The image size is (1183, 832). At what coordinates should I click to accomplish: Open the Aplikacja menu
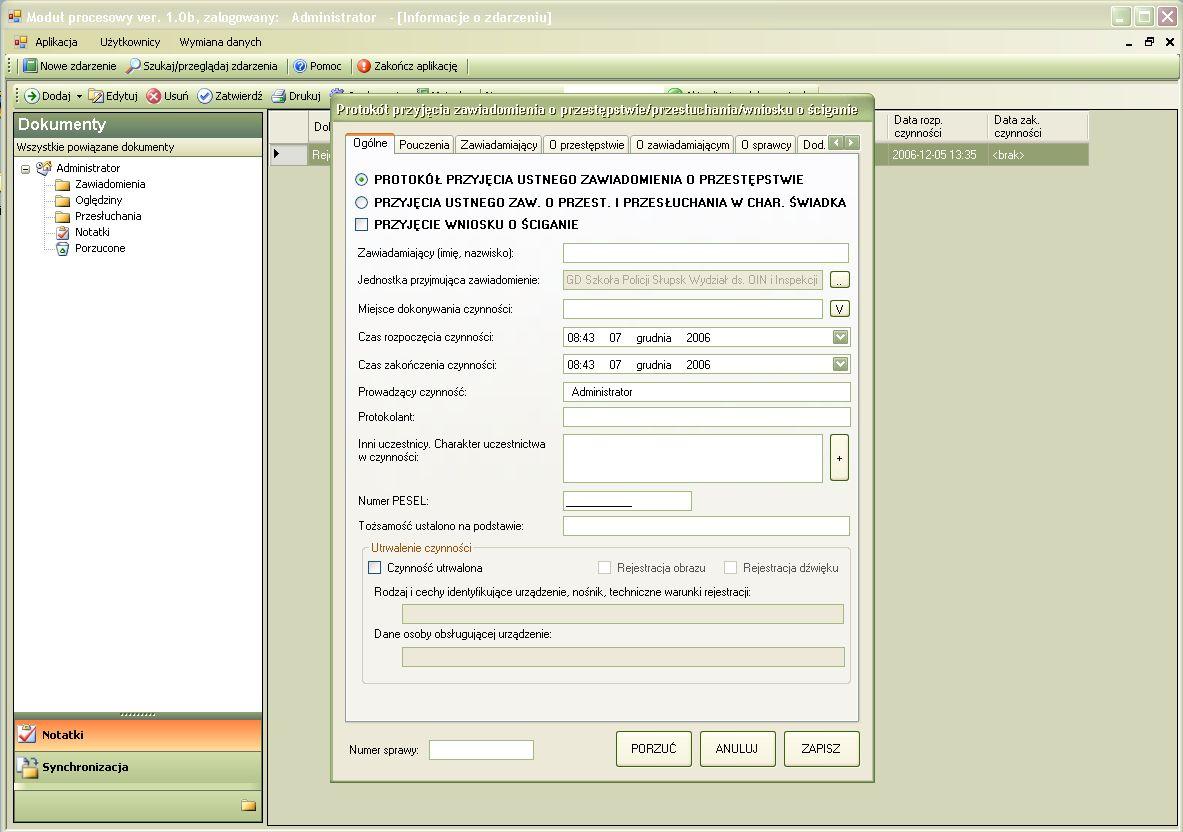(x=57, y=42)
